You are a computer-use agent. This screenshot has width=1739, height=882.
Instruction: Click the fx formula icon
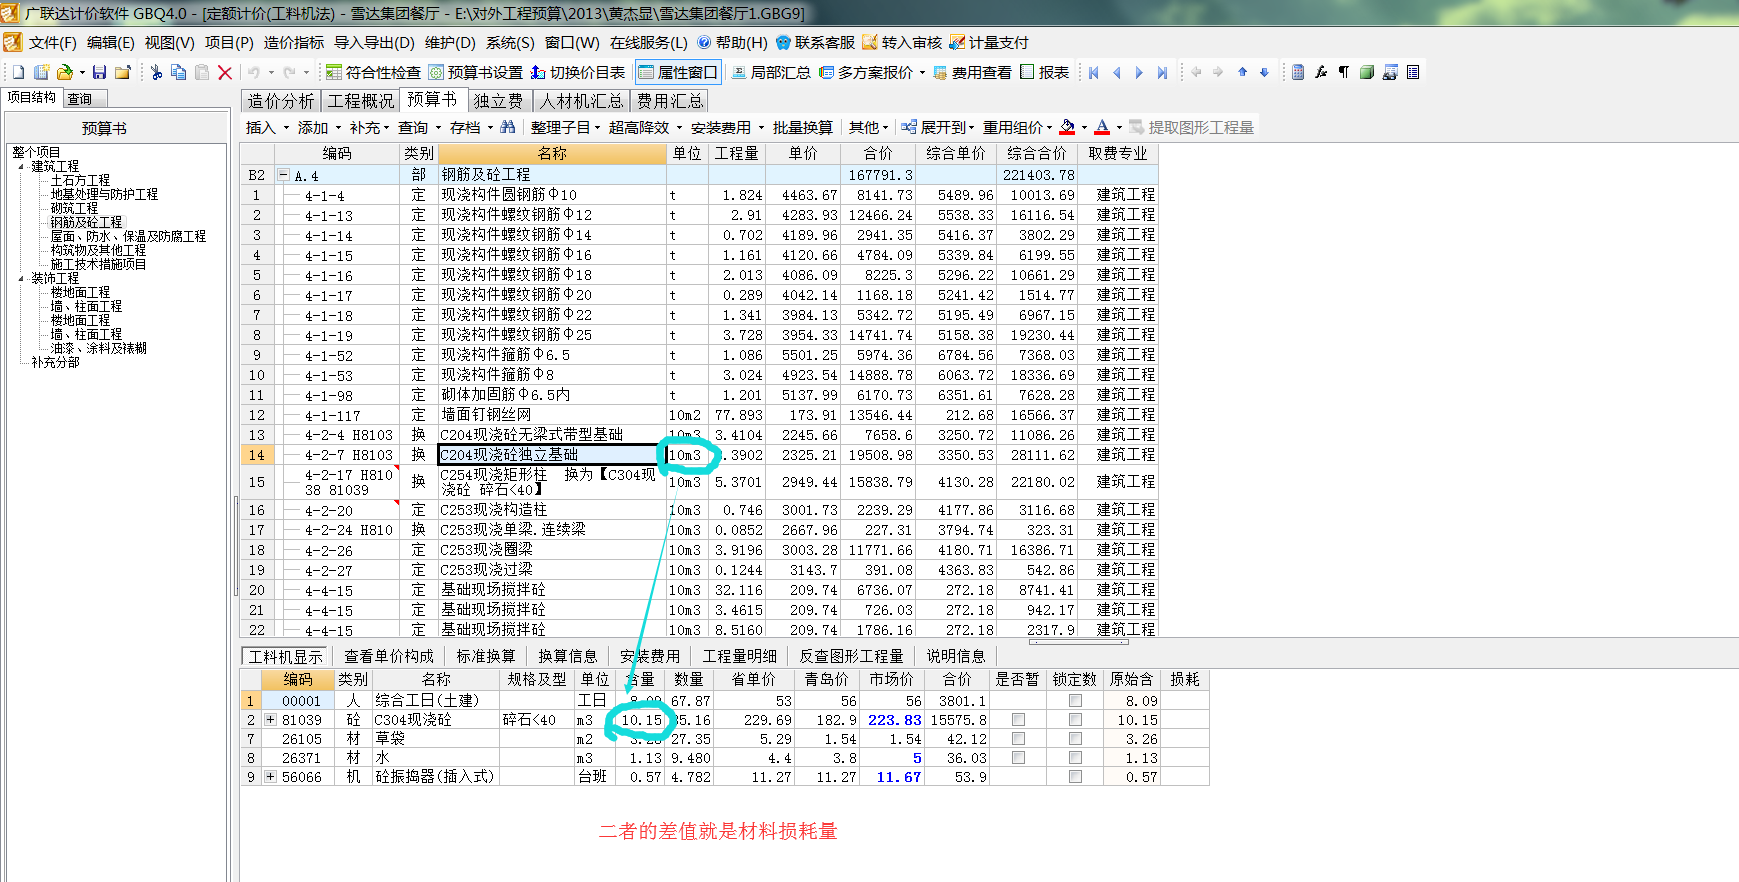1321,72
